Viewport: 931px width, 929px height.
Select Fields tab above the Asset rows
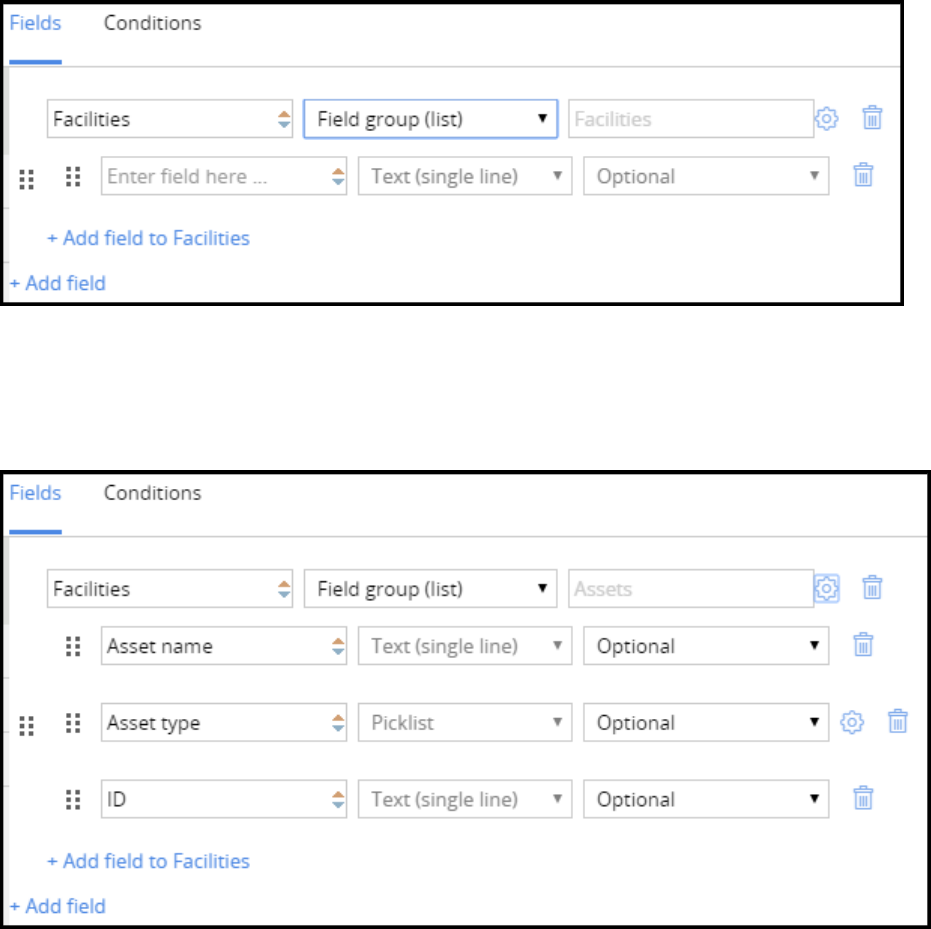[x=35, y=493]
